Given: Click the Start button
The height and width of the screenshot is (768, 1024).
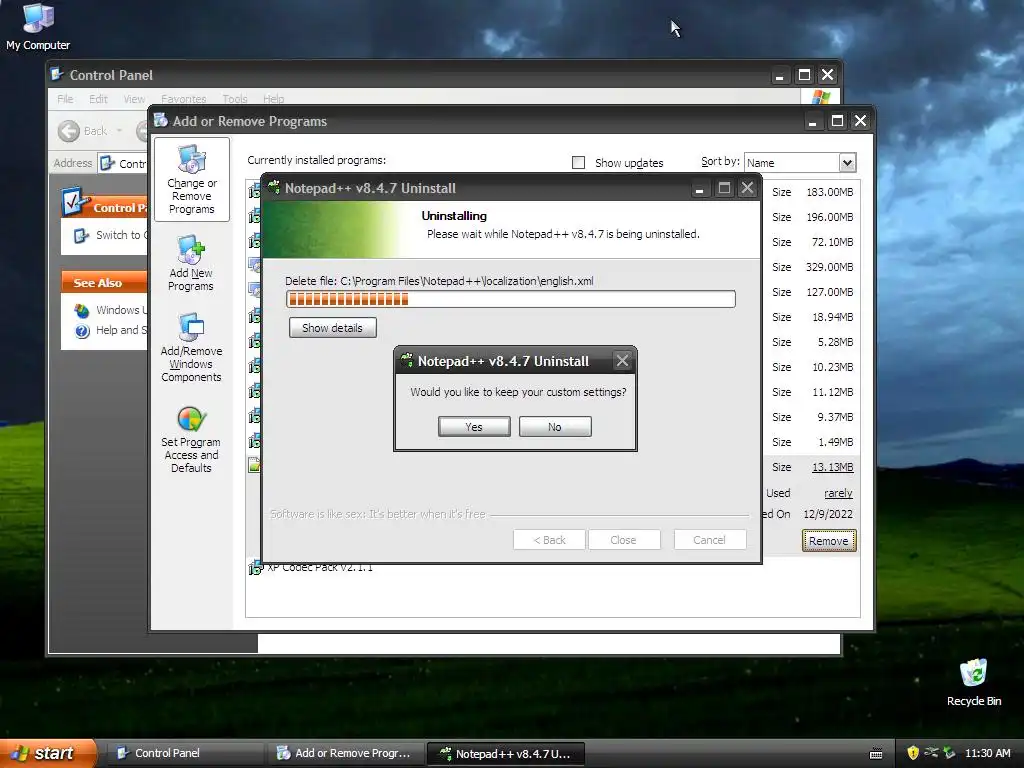Looking at the screenshot, I should click(48, 753).
